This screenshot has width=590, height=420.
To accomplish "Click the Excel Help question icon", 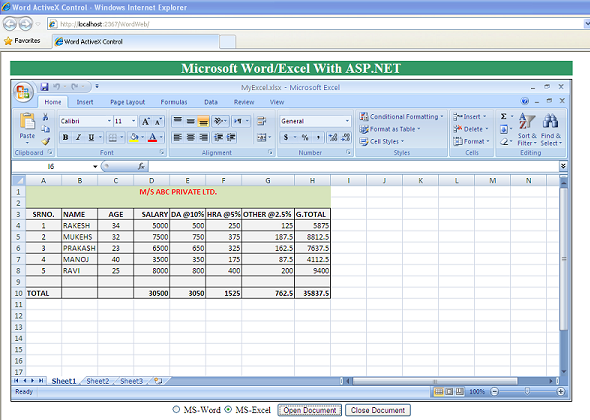I will (x=525, y=101).
